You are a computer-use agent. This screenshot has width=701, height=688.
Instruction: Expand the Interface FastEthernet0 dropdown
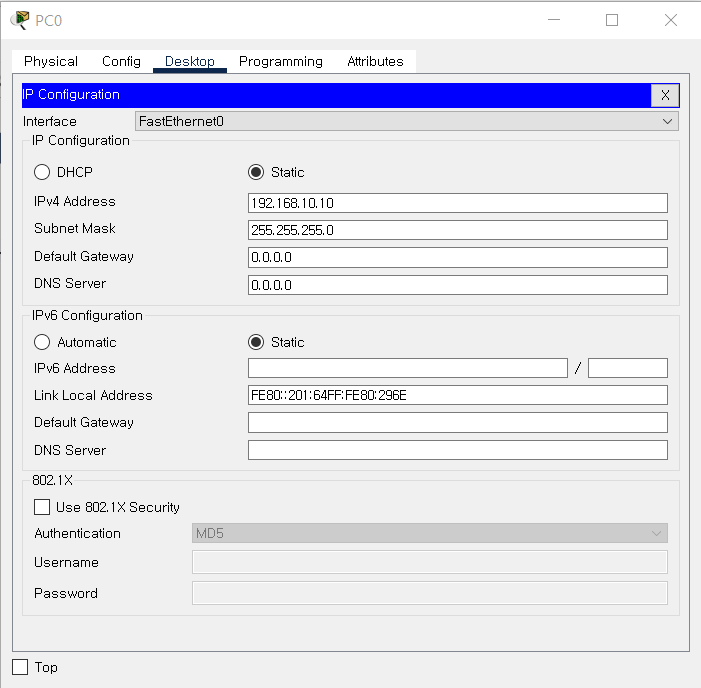click(x=406, y=121)
